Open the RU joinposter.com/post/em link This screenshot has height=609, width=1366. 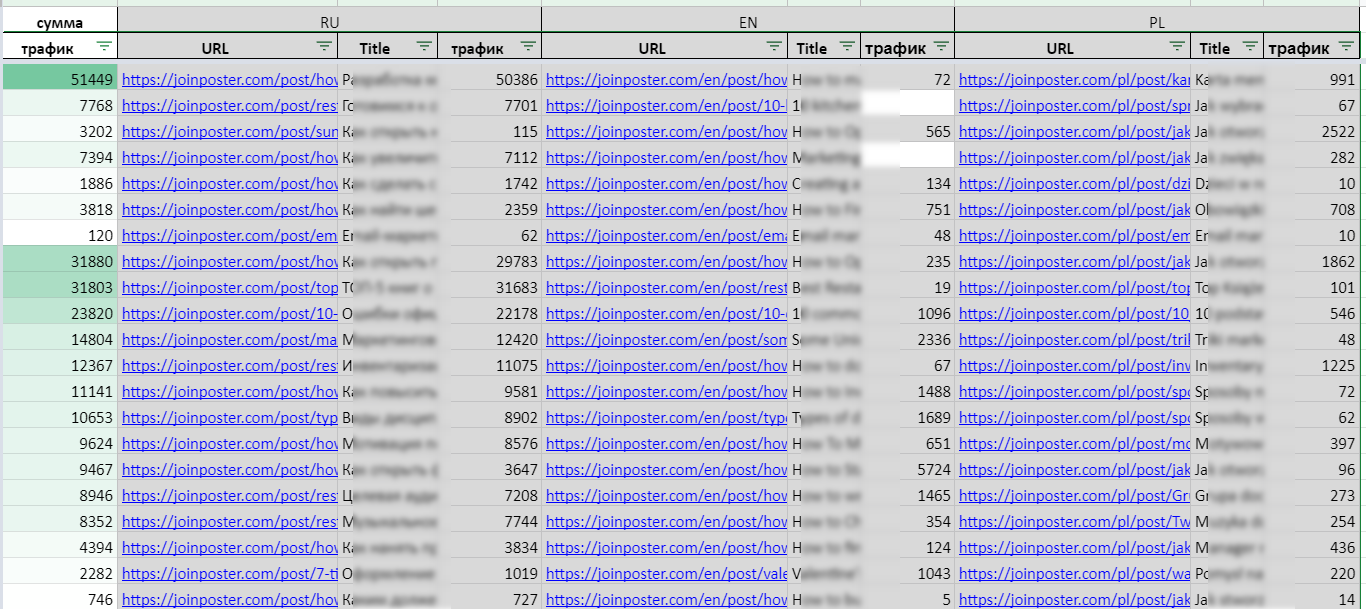[x=230, y=235]
